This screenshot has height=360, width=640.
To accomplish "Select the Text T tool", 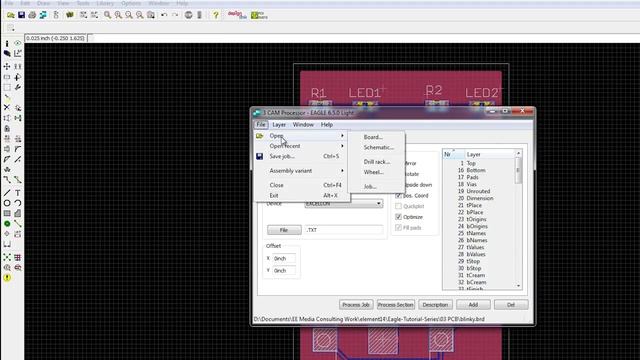I will pyautogui.click(x=18, y=193).
